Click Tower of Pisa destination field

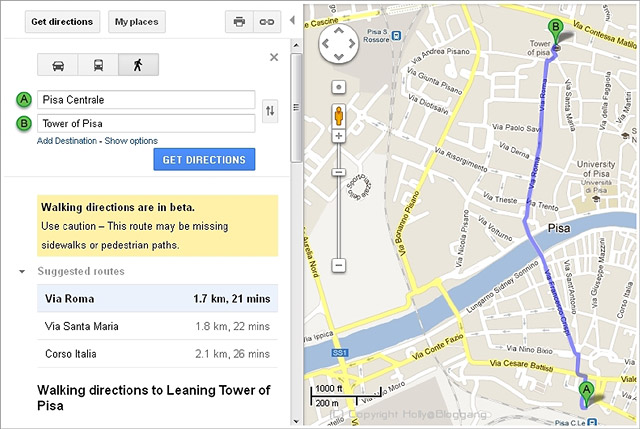146,123
